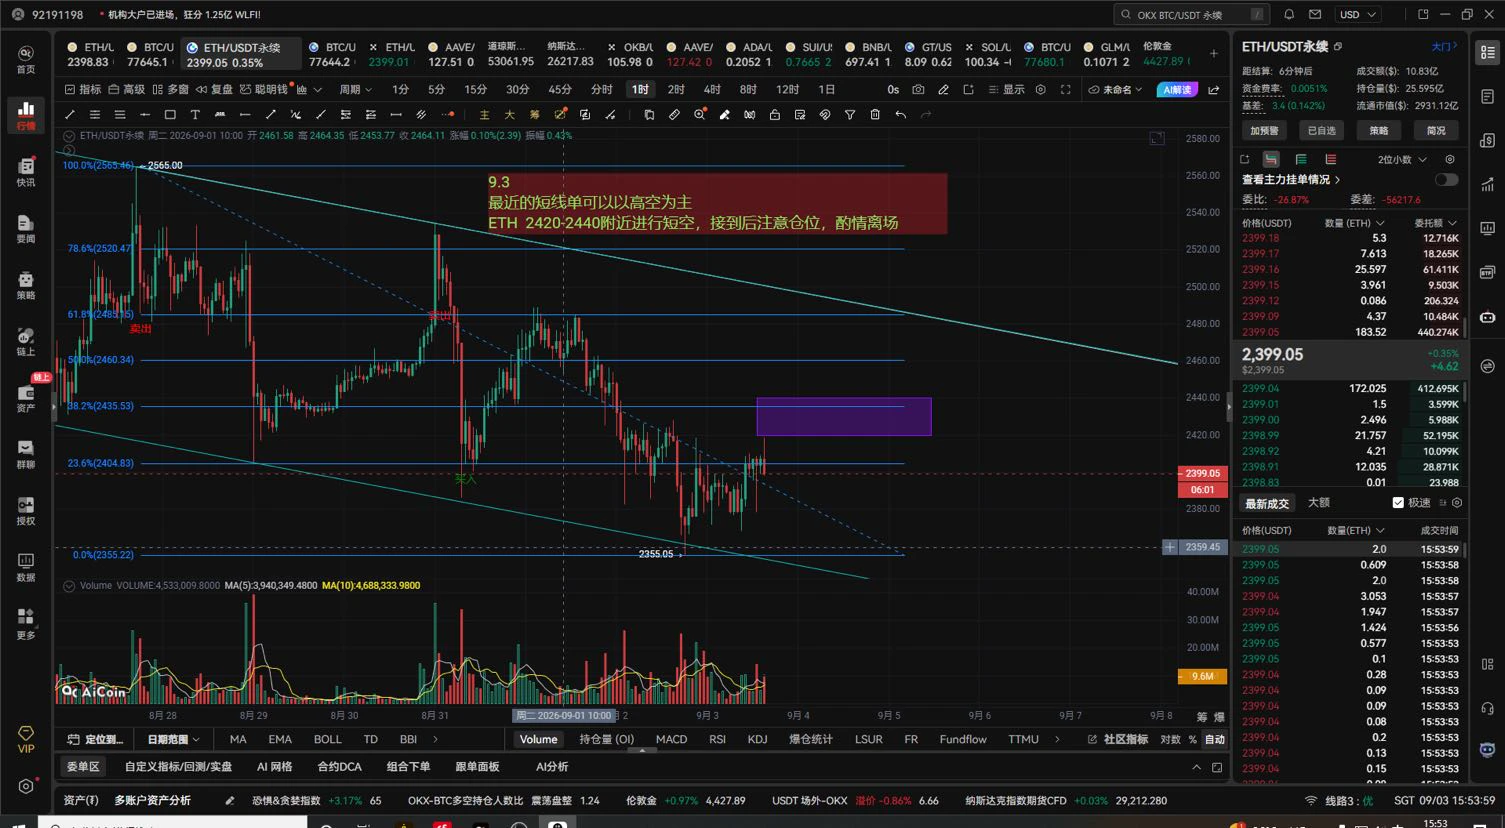Expand the 日期范围 date range dropdown
The image size is (1505, 828).
[173, 740]
